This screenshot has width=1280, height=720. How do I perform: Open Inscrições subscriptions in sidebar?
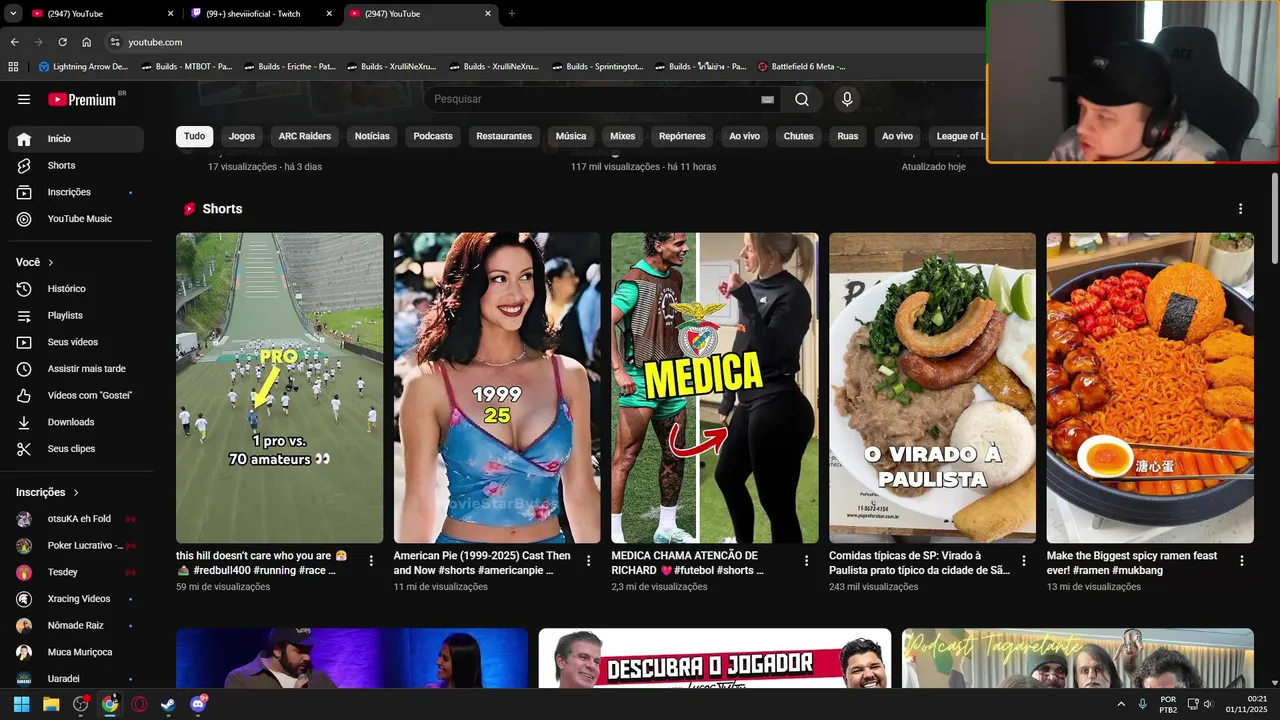tap(76, 192)
